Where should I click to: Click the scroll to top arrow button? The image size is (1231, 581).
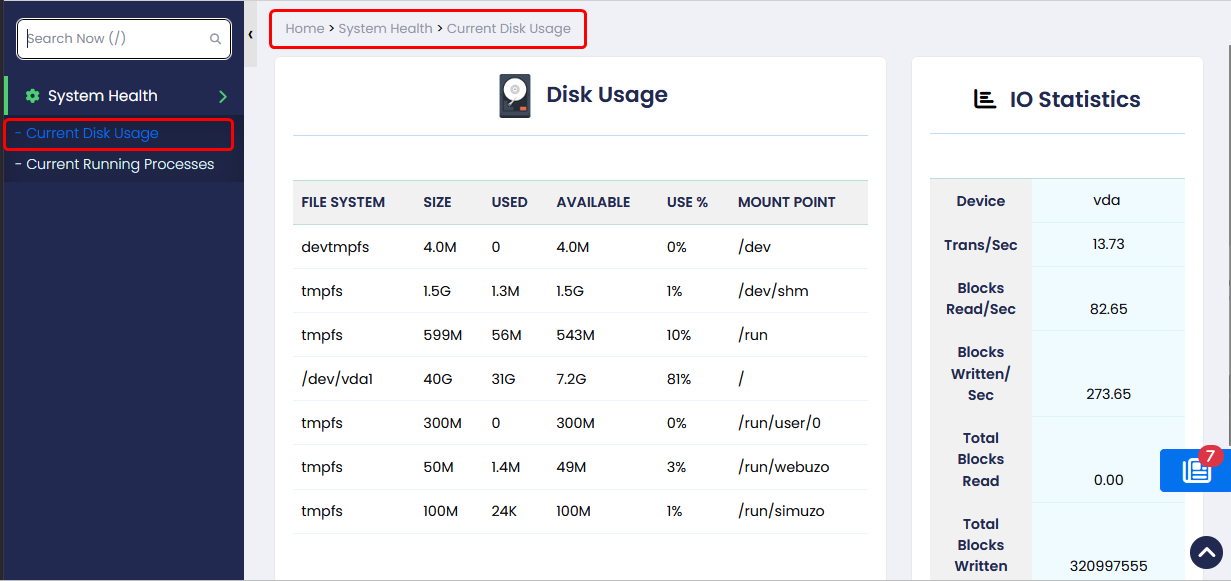1207,552
